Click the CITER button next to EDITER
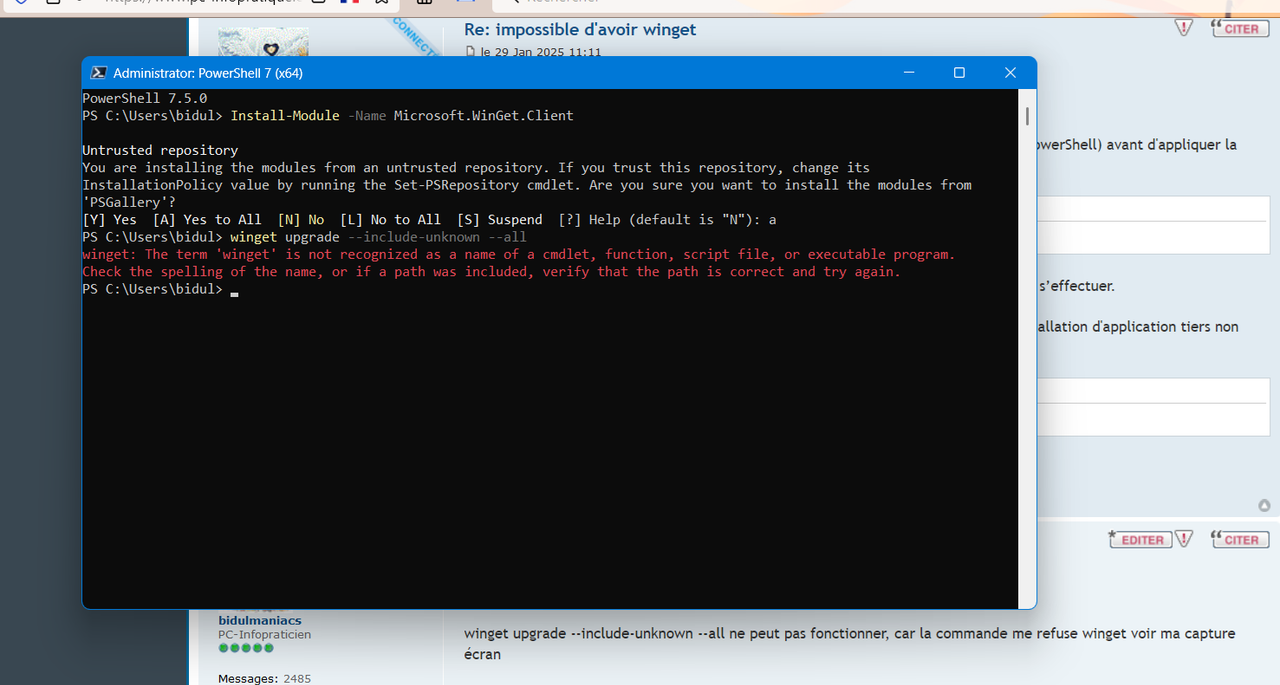The height and width of the screenshot is (685, 1280). click(1240, 539)
